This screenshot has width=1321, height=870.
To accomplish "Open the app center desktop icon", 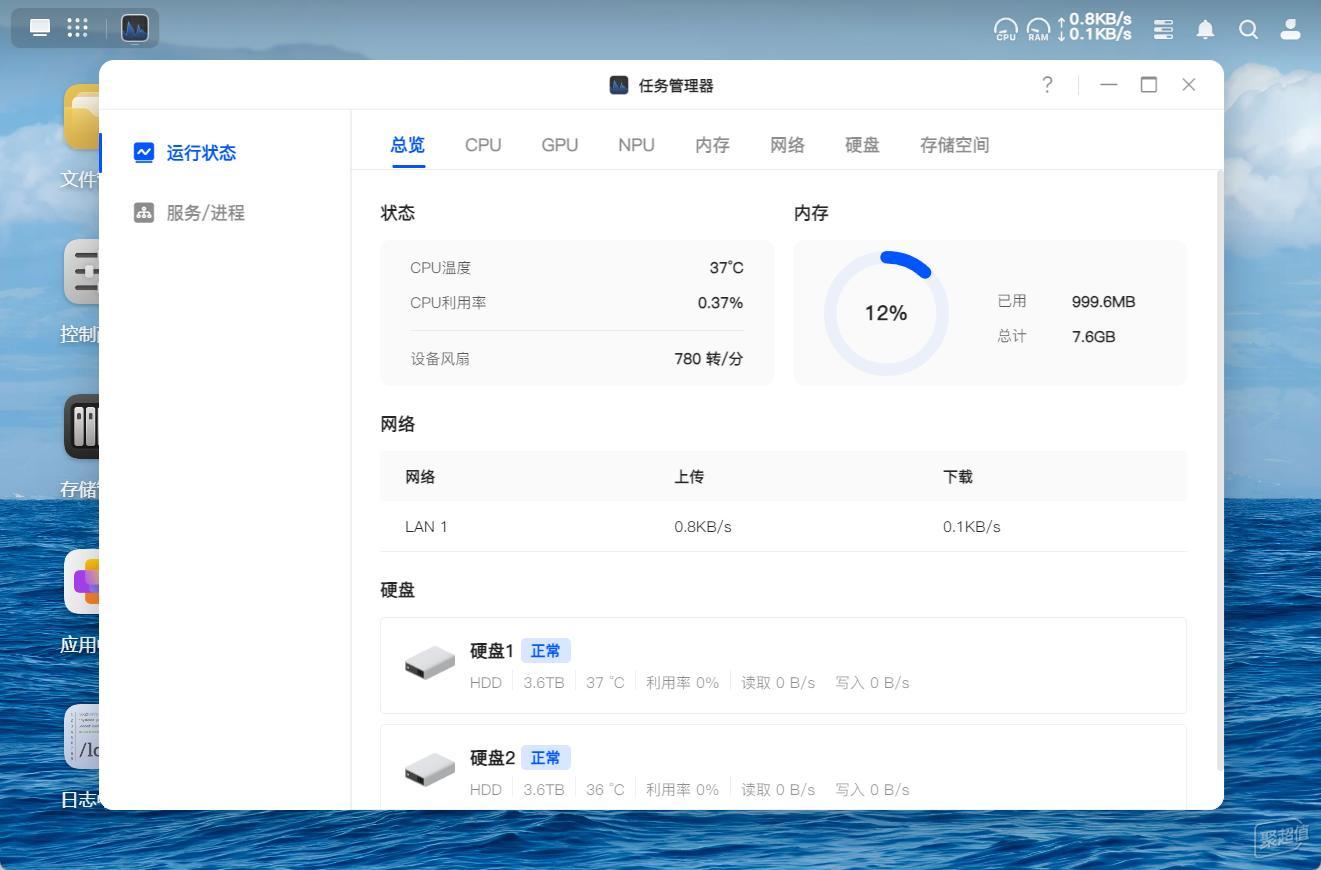I will [x=82, y=582].
